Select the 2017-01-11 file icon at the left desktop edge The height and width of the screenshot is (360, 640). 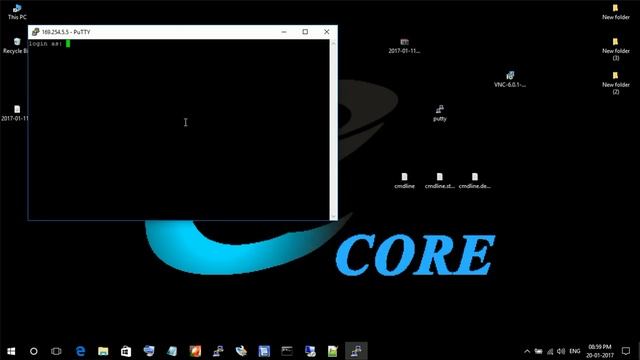tap(15, 113)
